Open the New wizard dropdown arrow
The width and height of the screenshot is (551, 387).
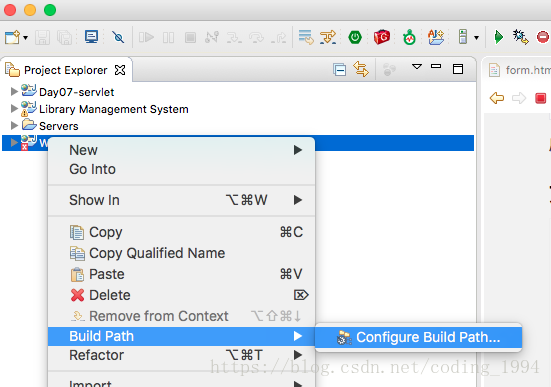(25, 38)
